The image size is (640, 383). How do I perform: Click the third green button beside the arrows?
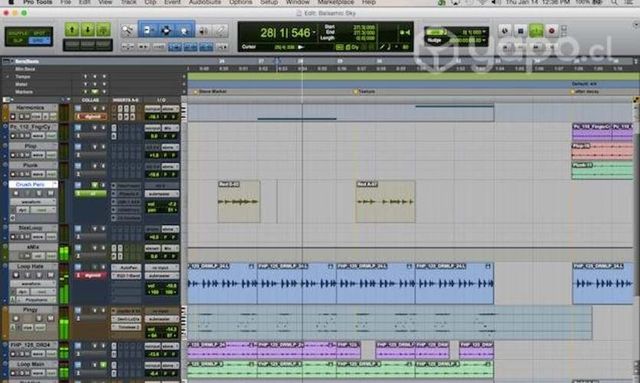104,30
